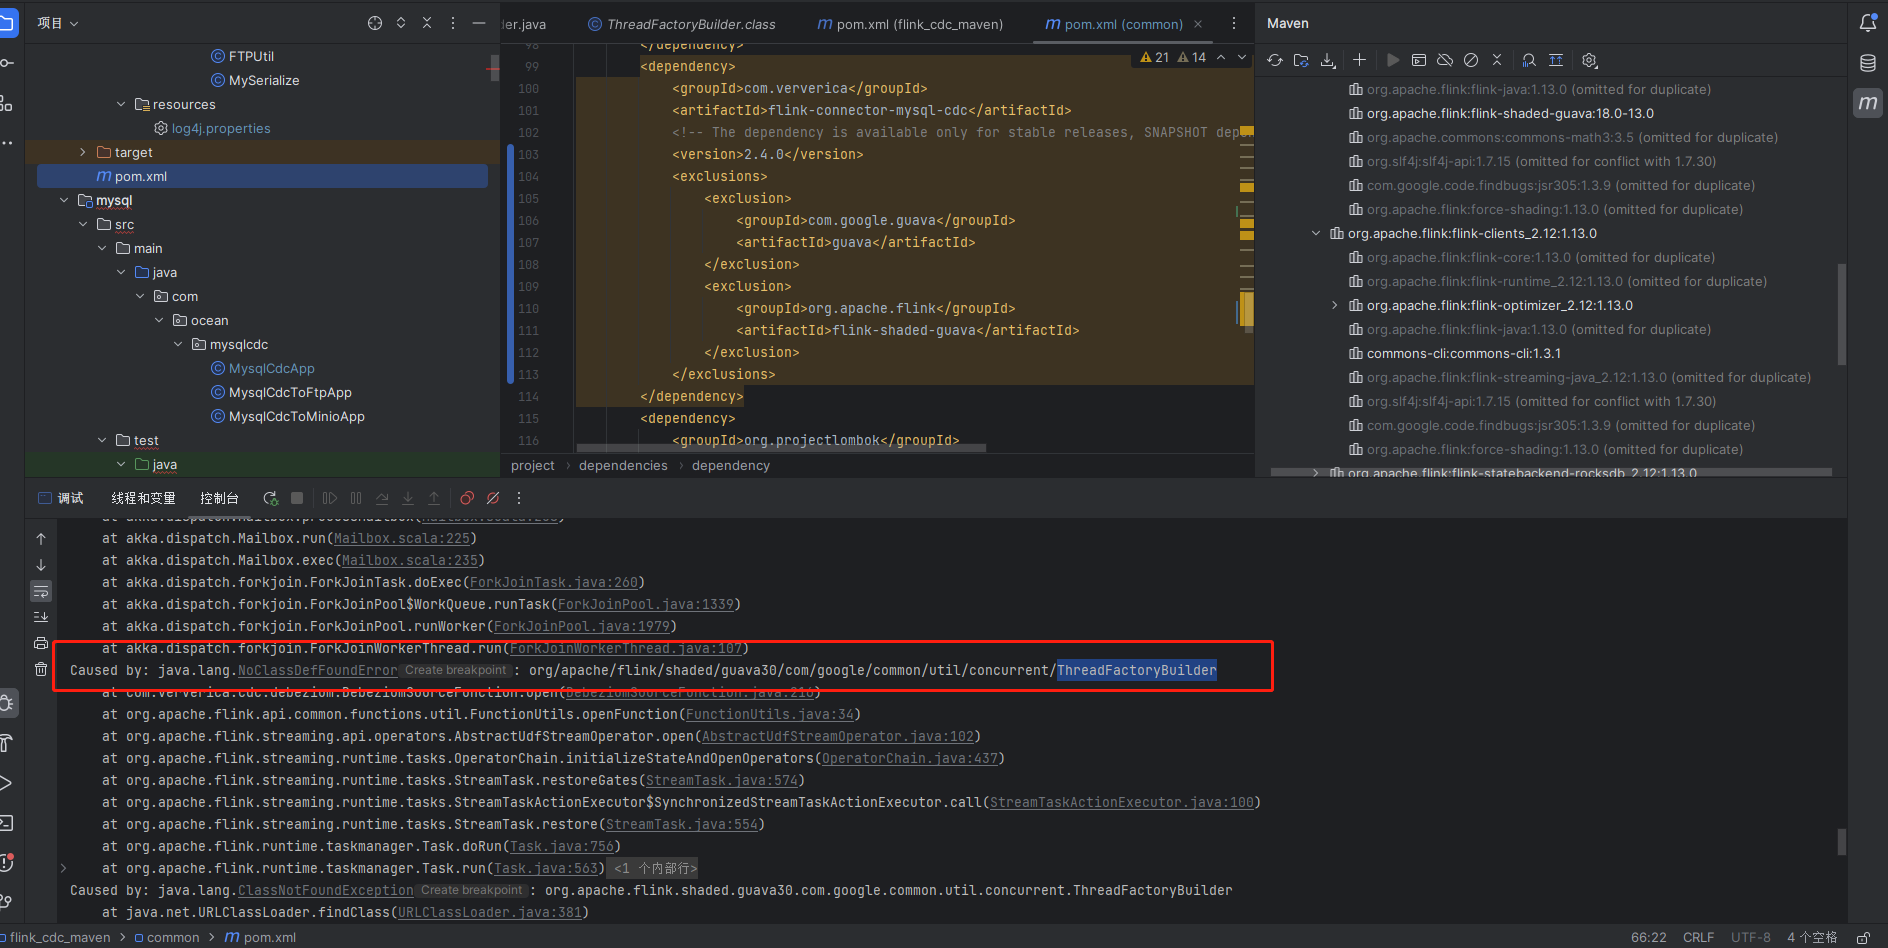Open Task.java:756 stack trace link
The width and height of the screenshot is (1888, 948).
562,846
